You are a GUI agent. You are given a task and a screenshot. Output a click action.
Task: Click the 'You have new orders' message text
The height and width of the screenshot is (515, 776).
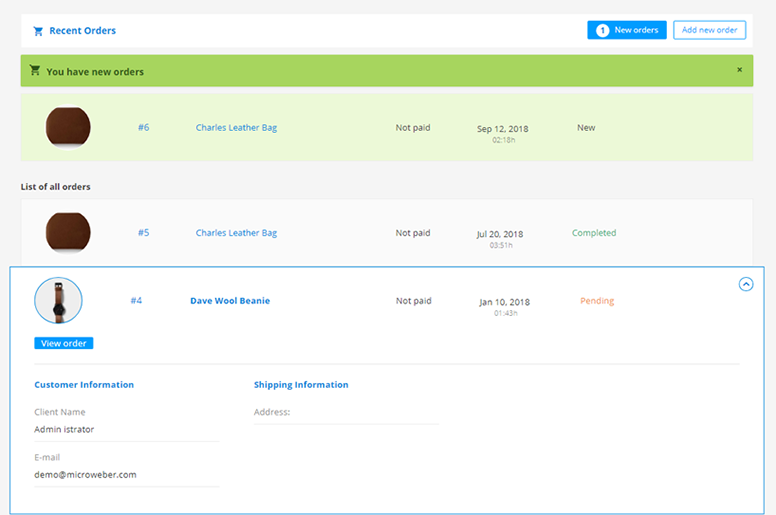(x=95, y=72)
